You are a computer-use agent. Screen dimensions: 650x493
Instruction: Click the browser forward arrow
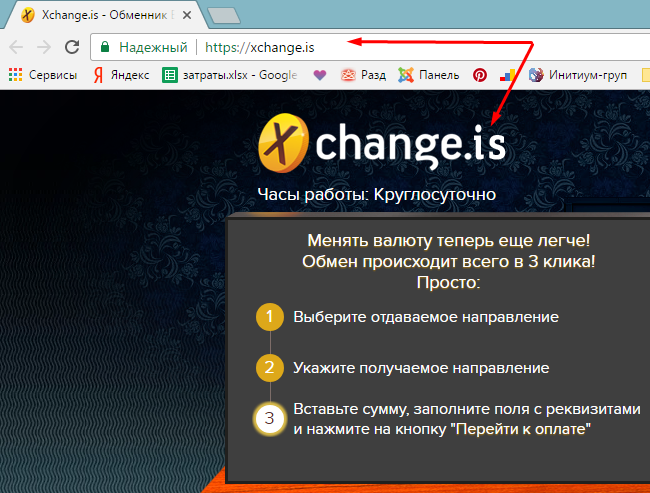point(44,47)
